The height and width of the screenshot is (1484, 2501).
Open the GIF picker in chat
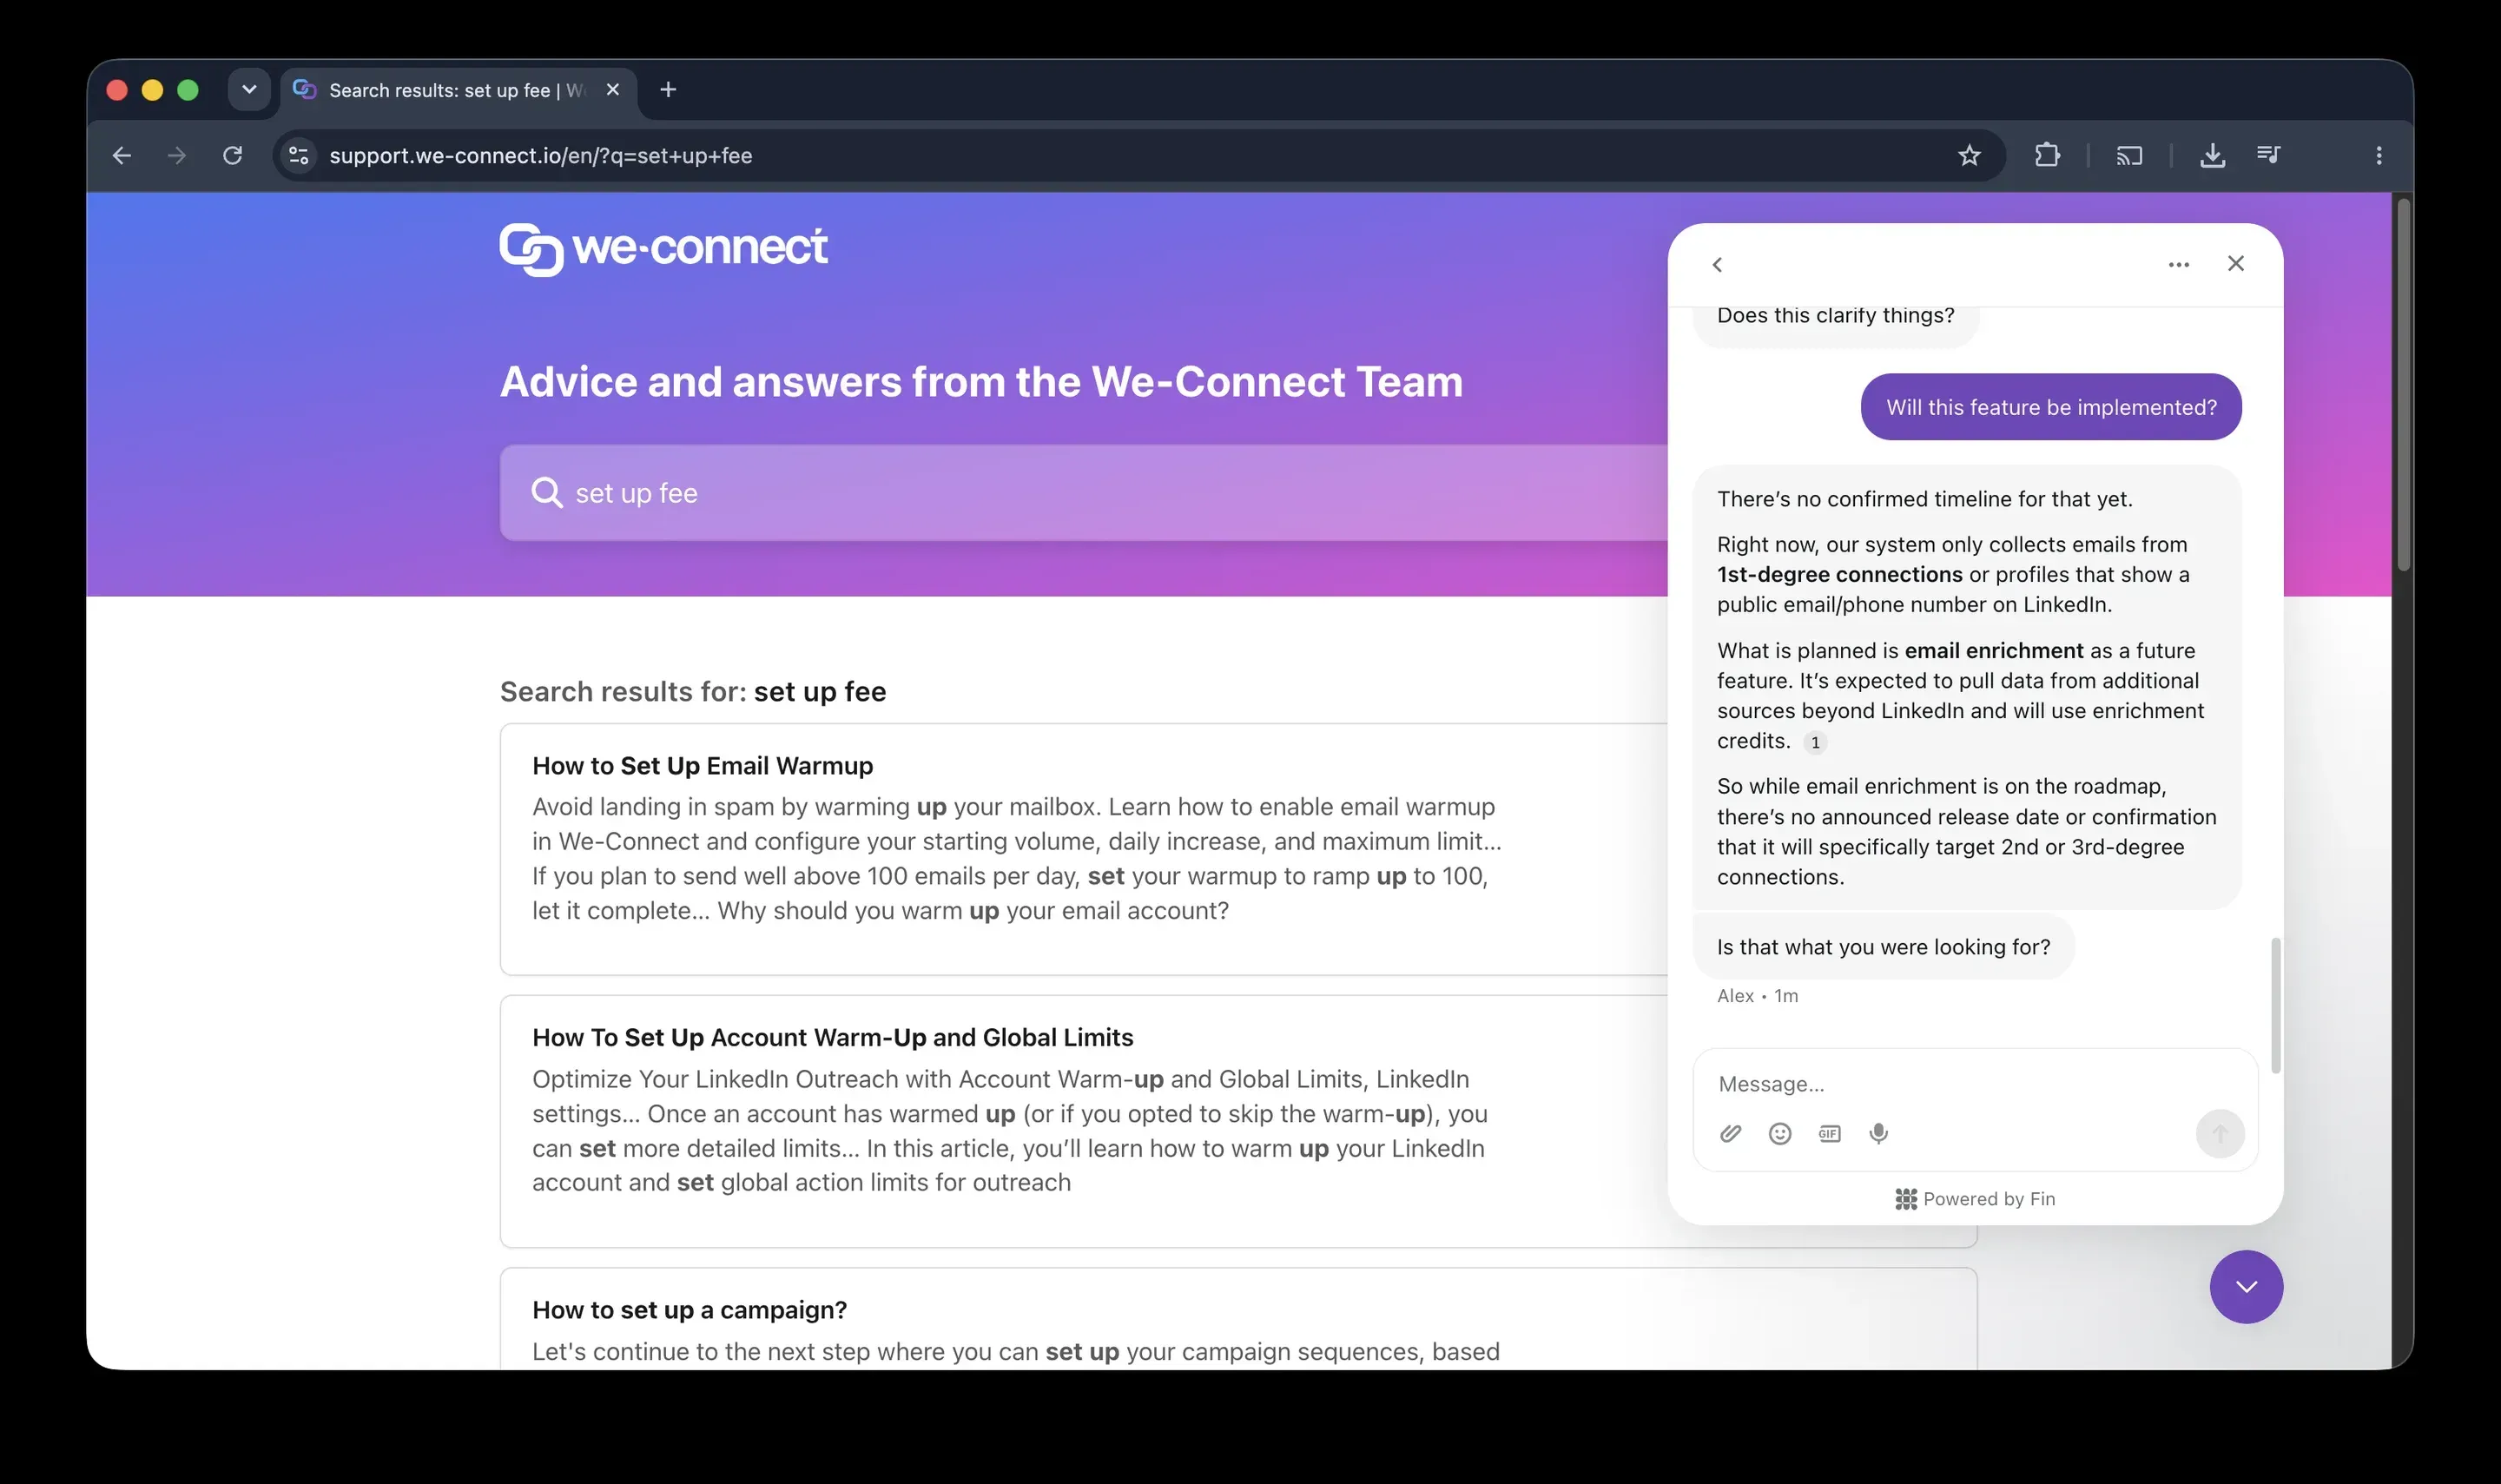[1829, 1133]
